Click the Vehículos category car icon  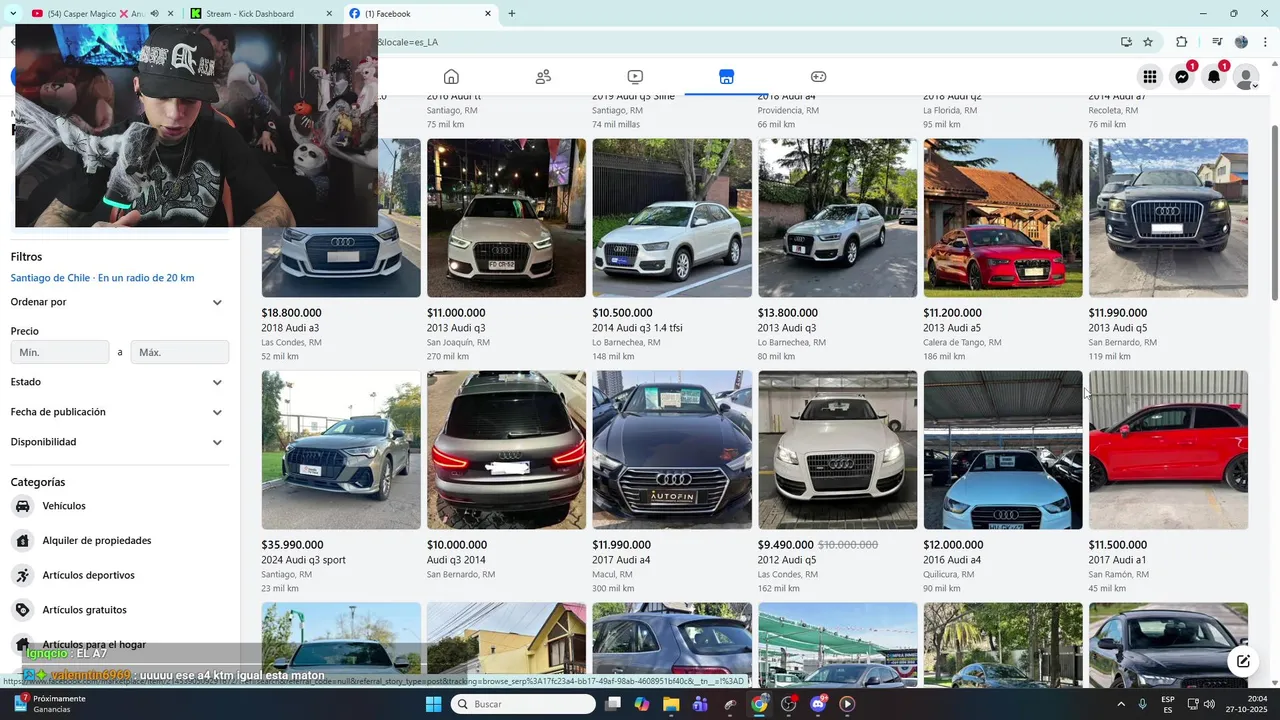pos(22,506)
